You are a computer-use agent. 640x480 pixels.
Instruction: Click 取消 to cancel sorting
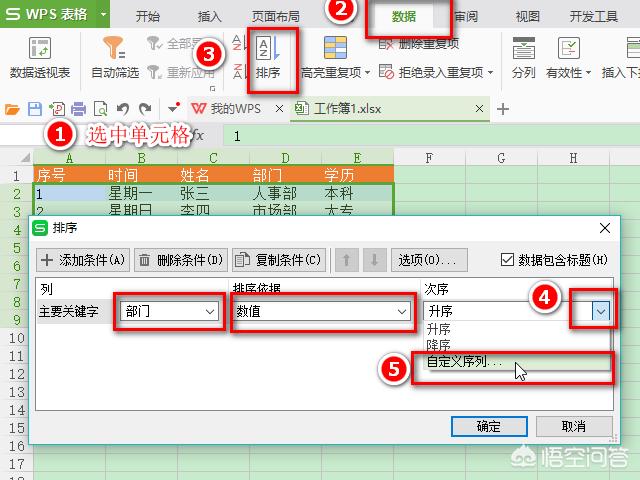(574, 427)
